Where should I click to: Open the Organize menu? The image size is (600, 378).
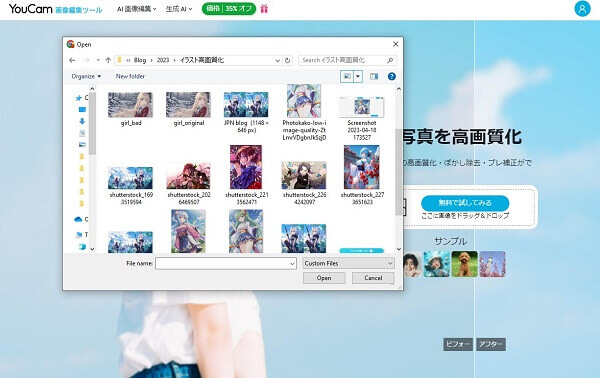pos(86,77)
